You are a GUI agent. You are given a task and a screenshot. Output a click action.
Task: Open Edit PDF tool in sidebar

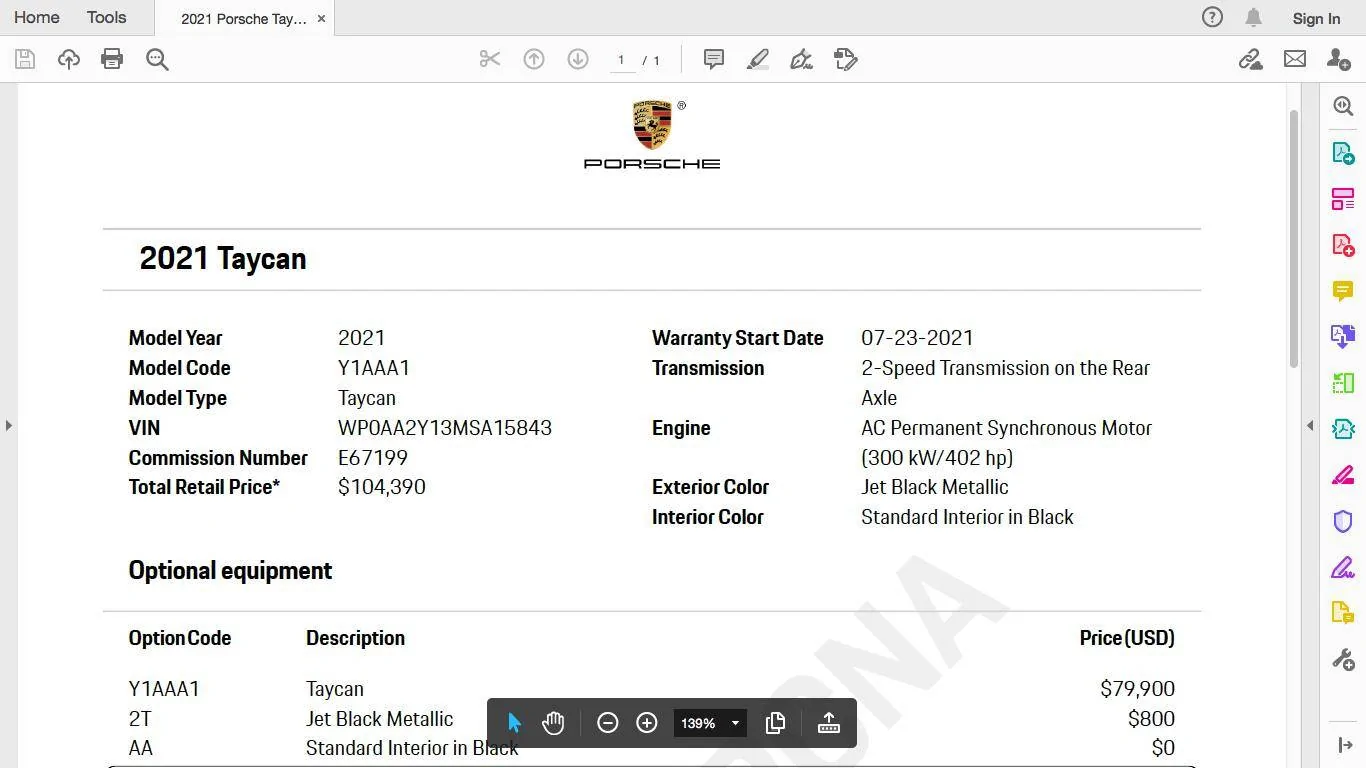pos(1343,199)
